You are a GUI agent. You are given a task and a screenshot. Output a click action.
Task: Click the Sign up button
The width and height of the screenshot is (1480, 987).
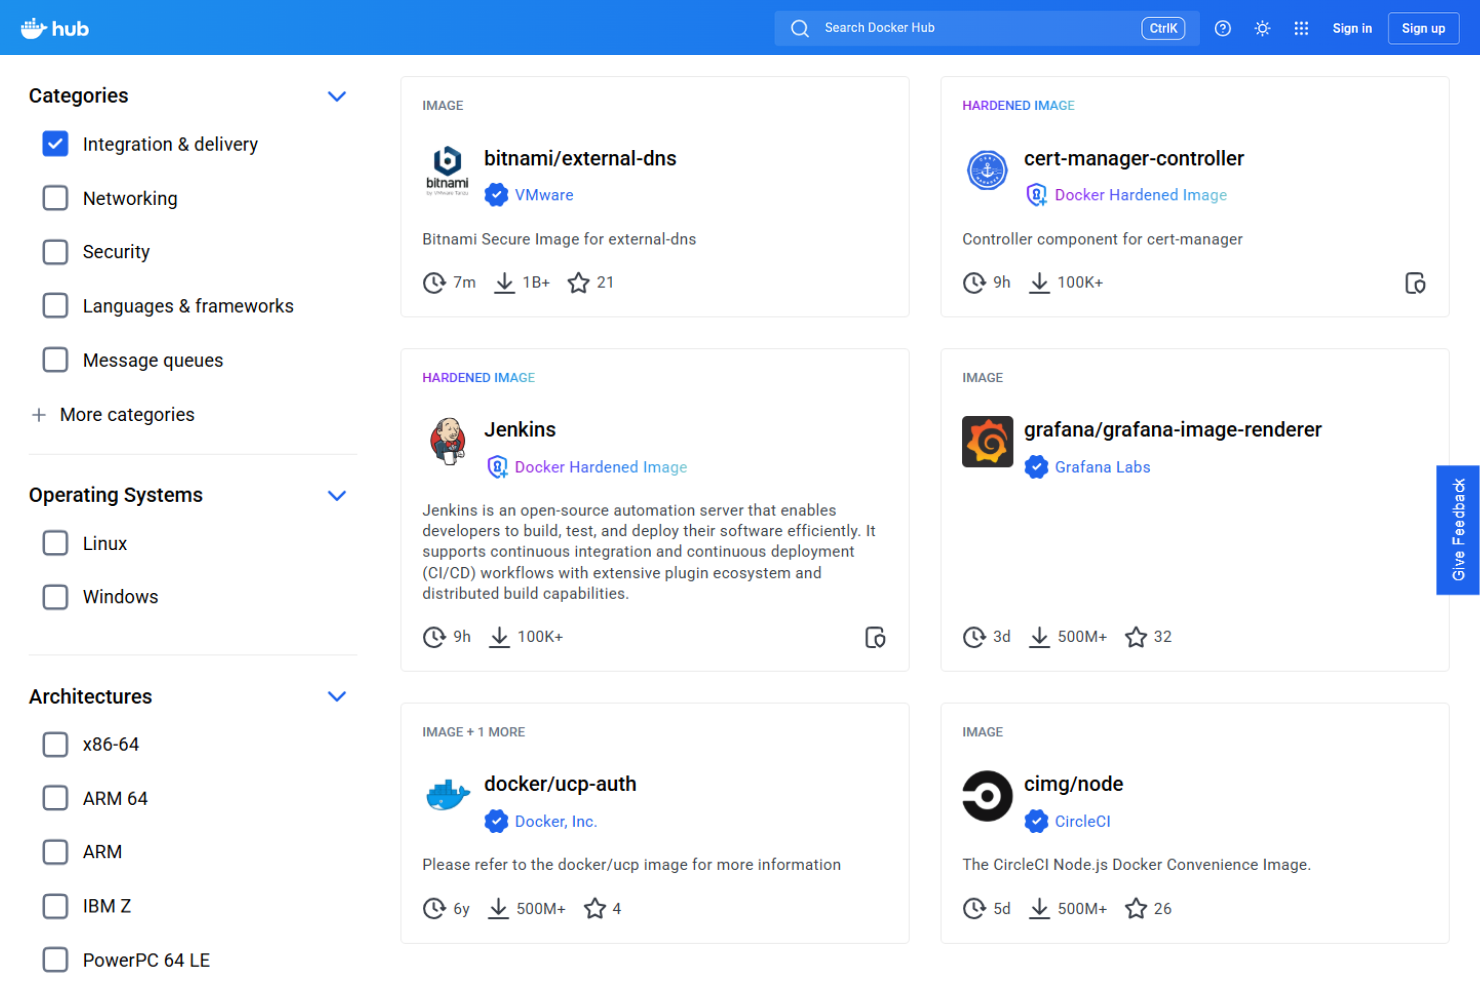(1423, 28)
